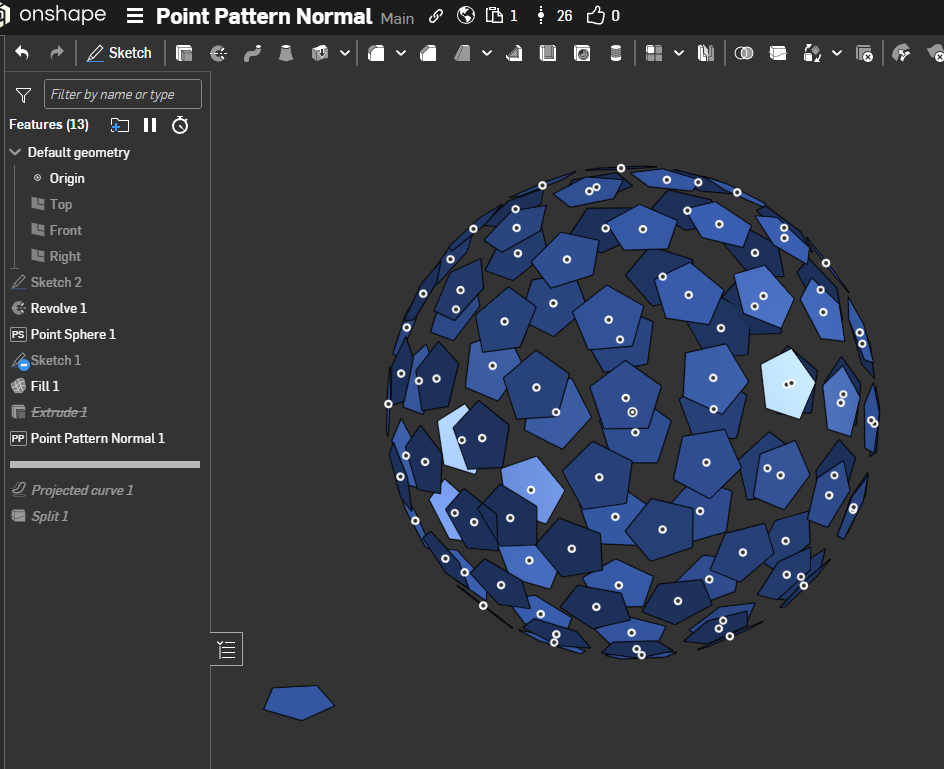Click the Sketch button
This screenshot has height=769, width=944.
(x=119, y=53)
